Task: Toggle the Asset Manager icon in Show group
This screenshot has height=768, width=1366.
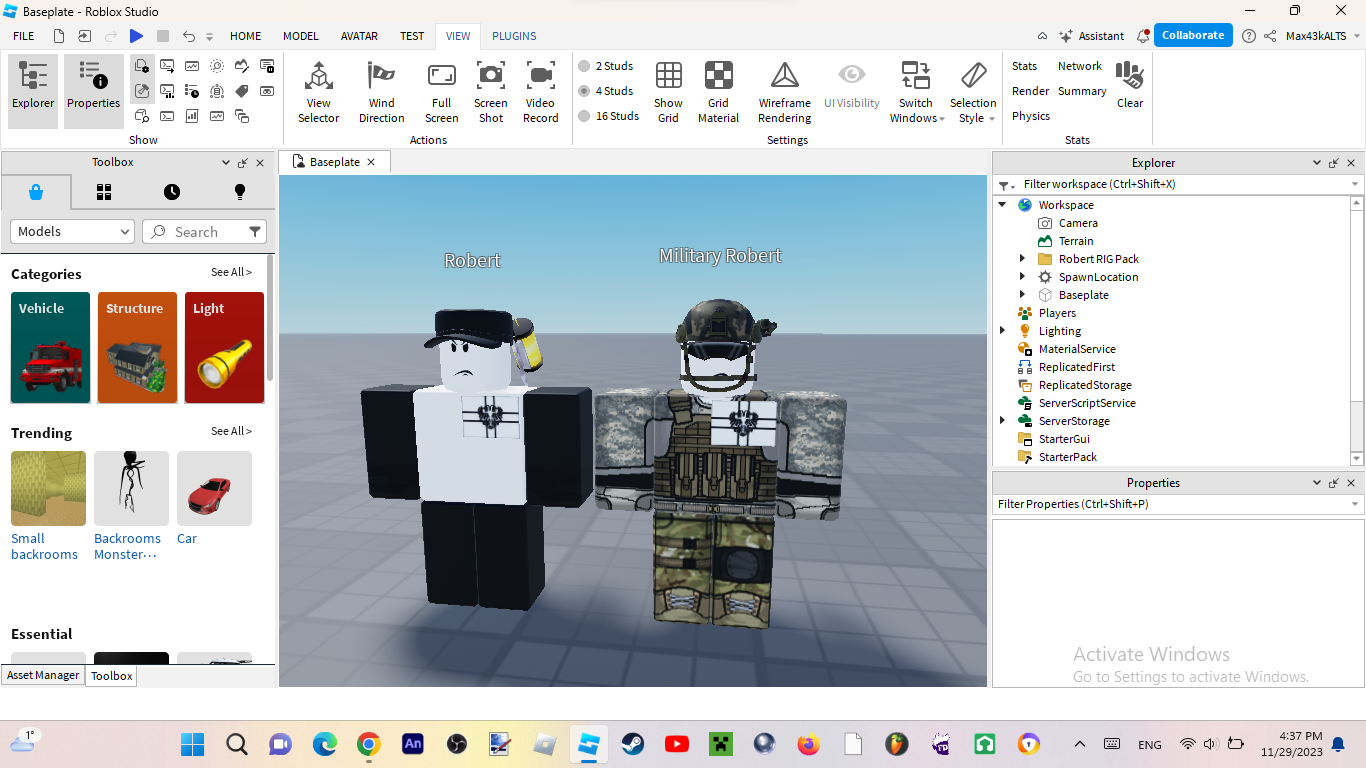Action: pos(142,66)
